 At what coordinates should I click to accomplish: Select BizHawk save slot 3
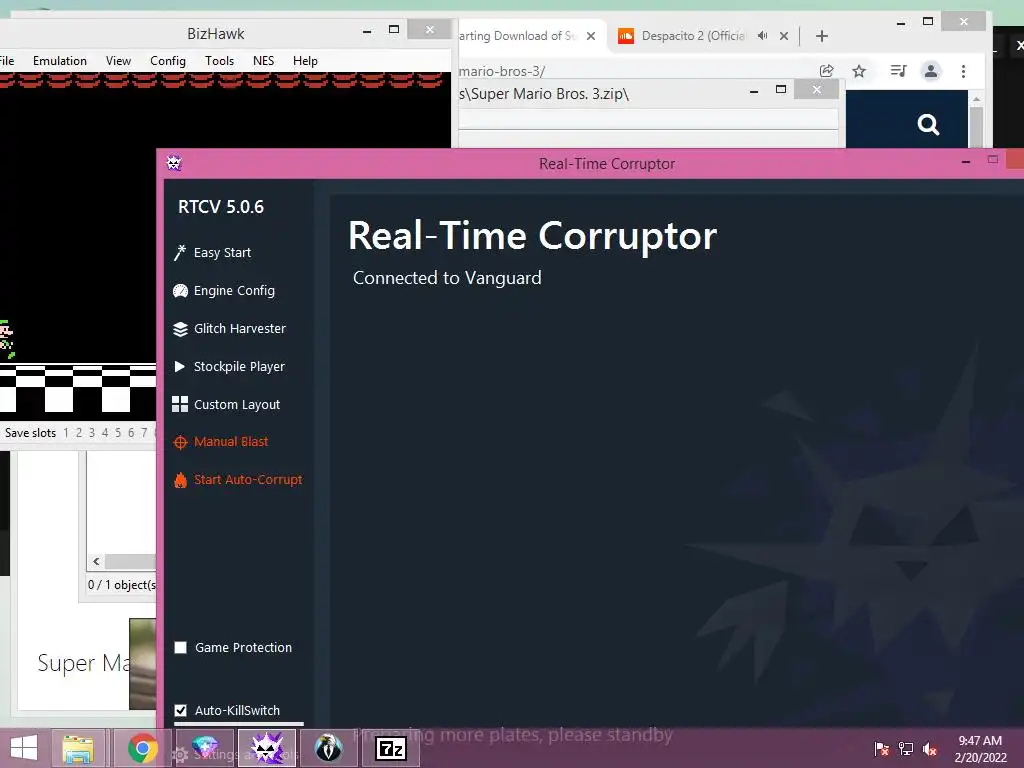click(x=91, y=432)
